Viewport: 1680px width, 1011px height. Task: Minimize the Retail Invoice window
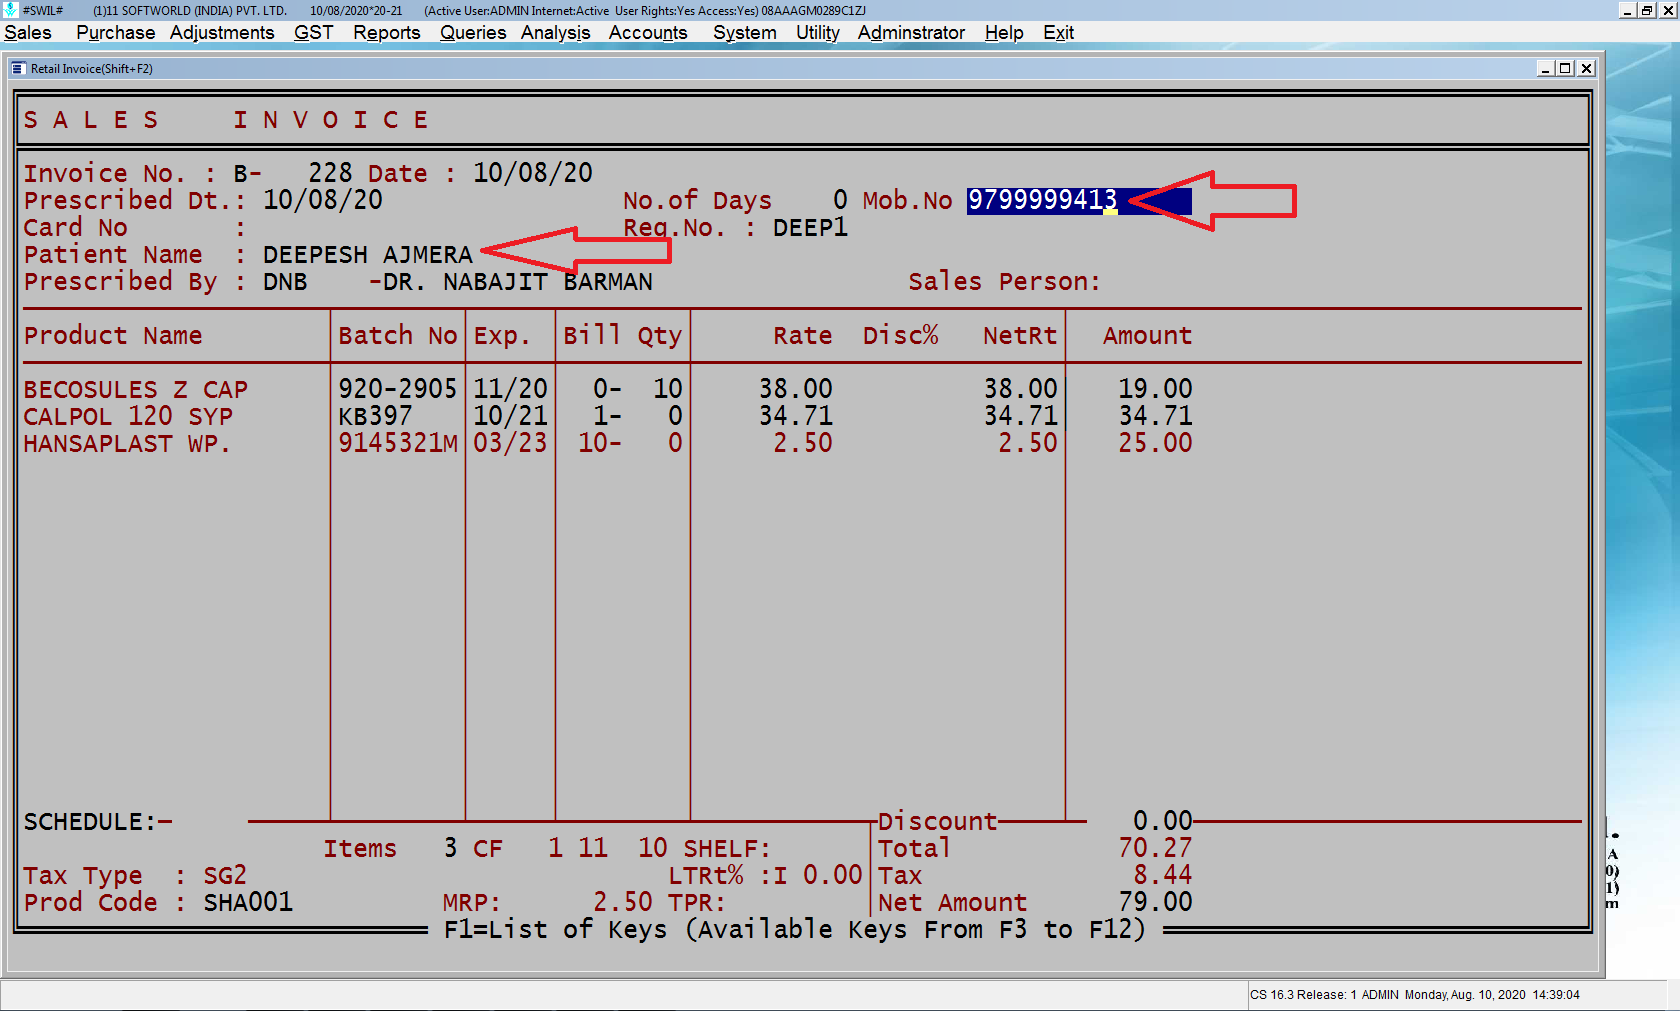[x=1545, y=69]
